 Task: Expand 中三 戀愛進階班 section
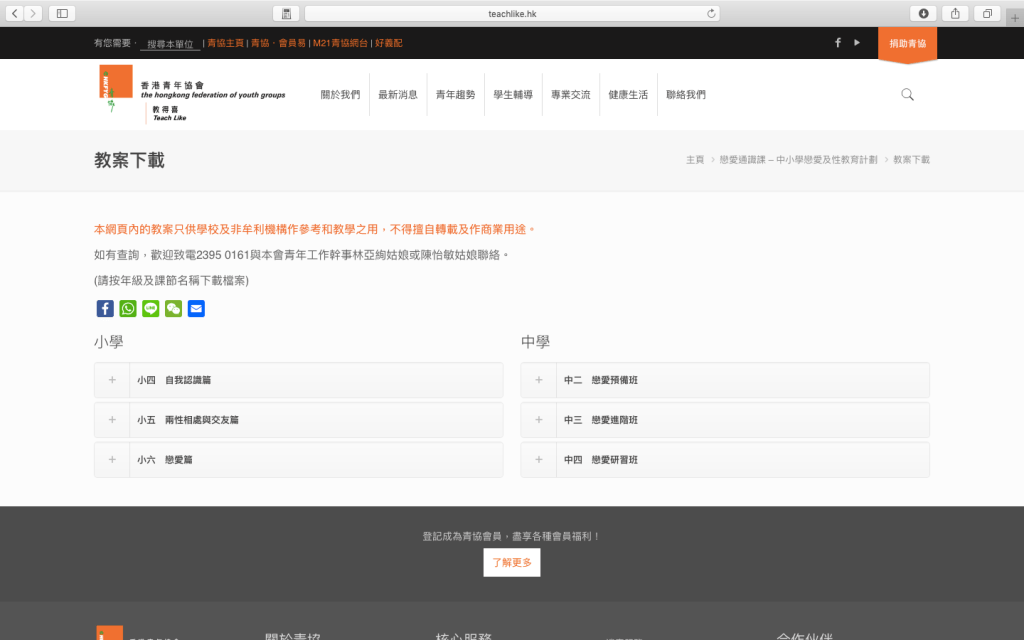[x=539, y=420]
